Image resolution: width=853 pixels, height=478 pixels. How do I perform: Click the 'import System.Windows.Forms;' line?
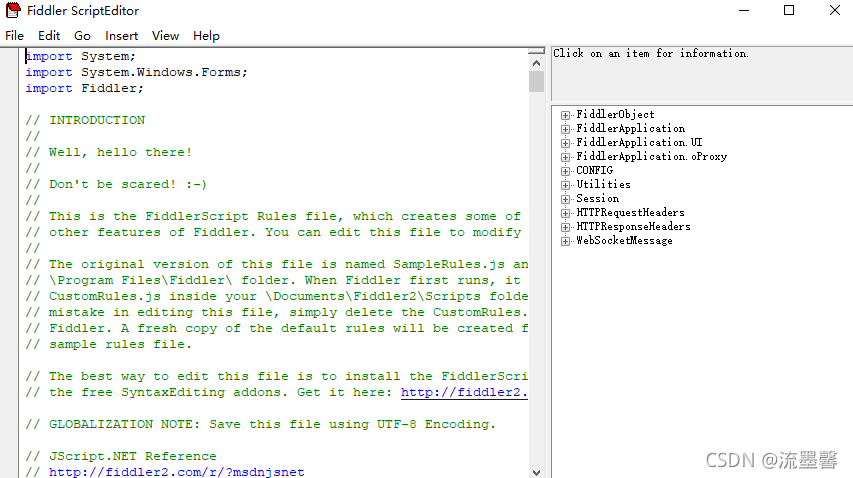pos(137,72)
